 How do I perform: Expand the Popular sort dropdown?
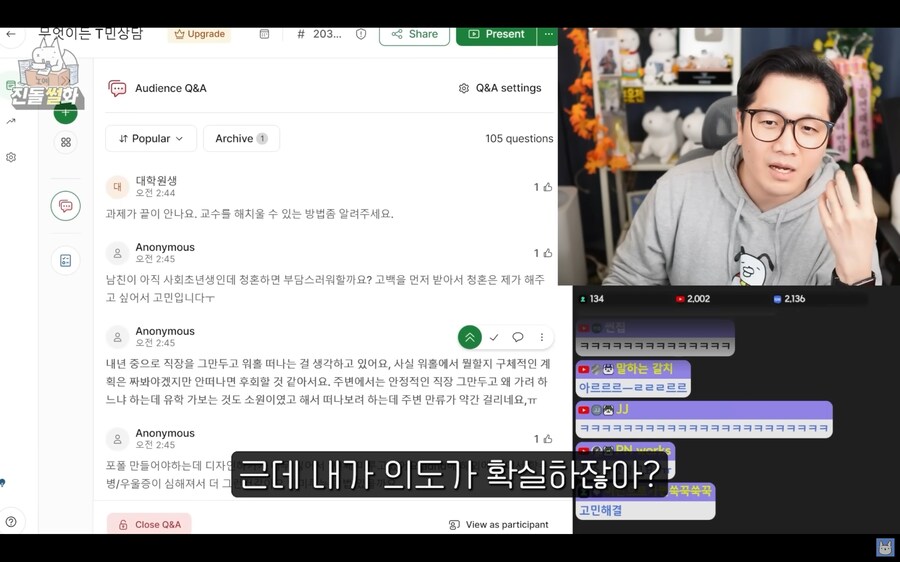pos(151,138)
